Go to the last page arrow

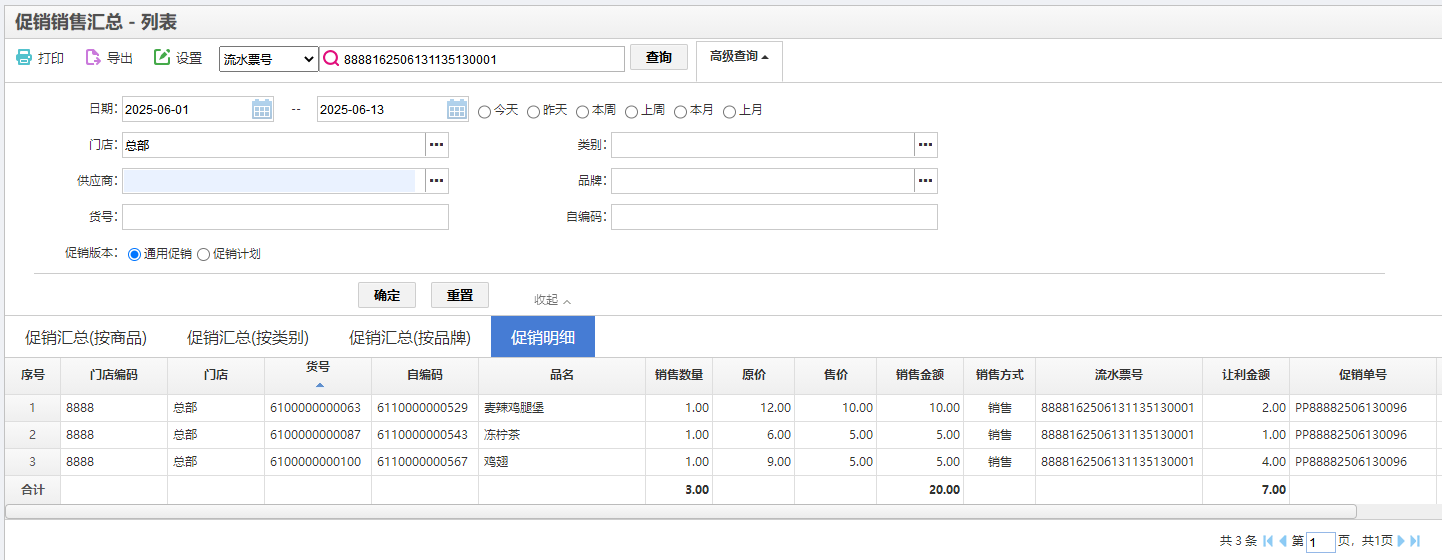point(1415,541)
